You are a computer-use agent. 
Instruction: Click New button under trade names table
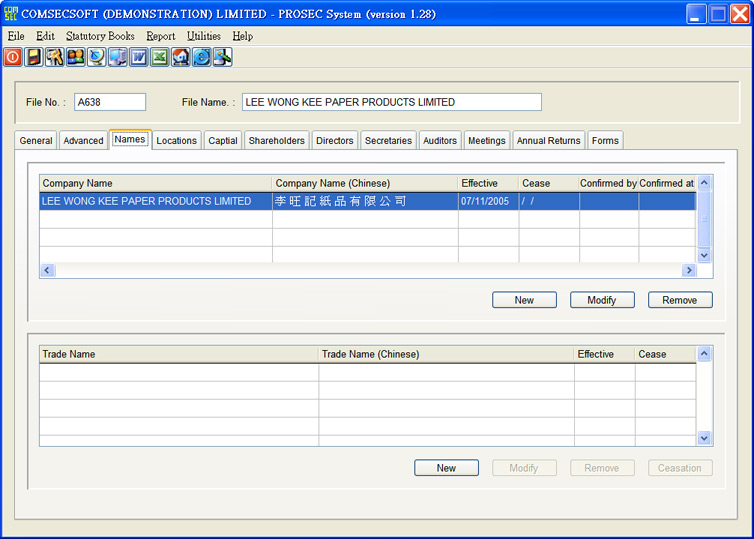click(x=446, y=468)
